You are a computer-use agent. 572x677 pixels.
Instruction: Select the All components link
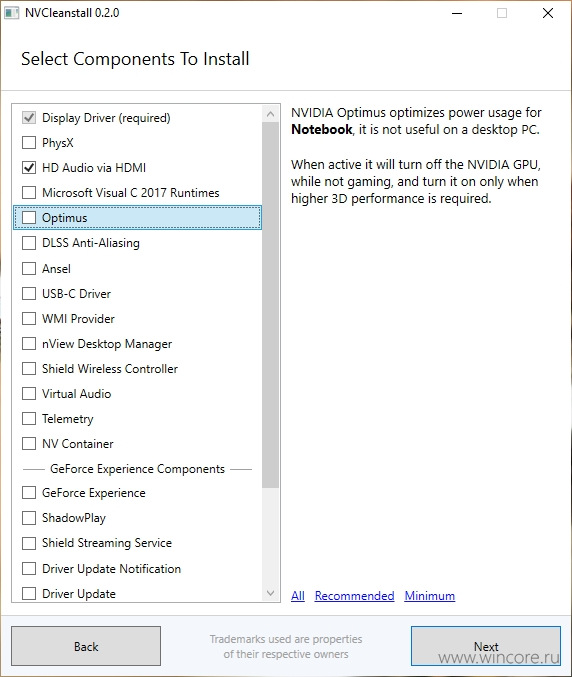(x=298, y=596)
